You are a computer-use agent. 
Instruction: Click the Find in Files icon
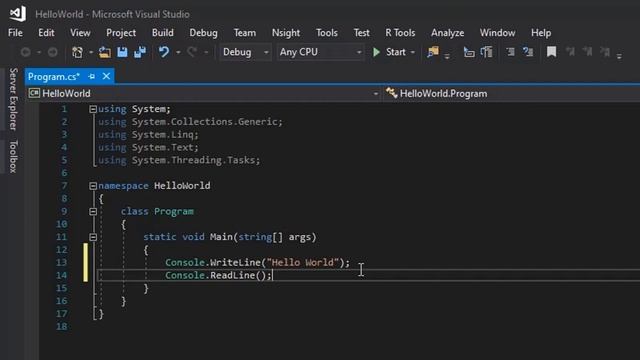point(433,52)
